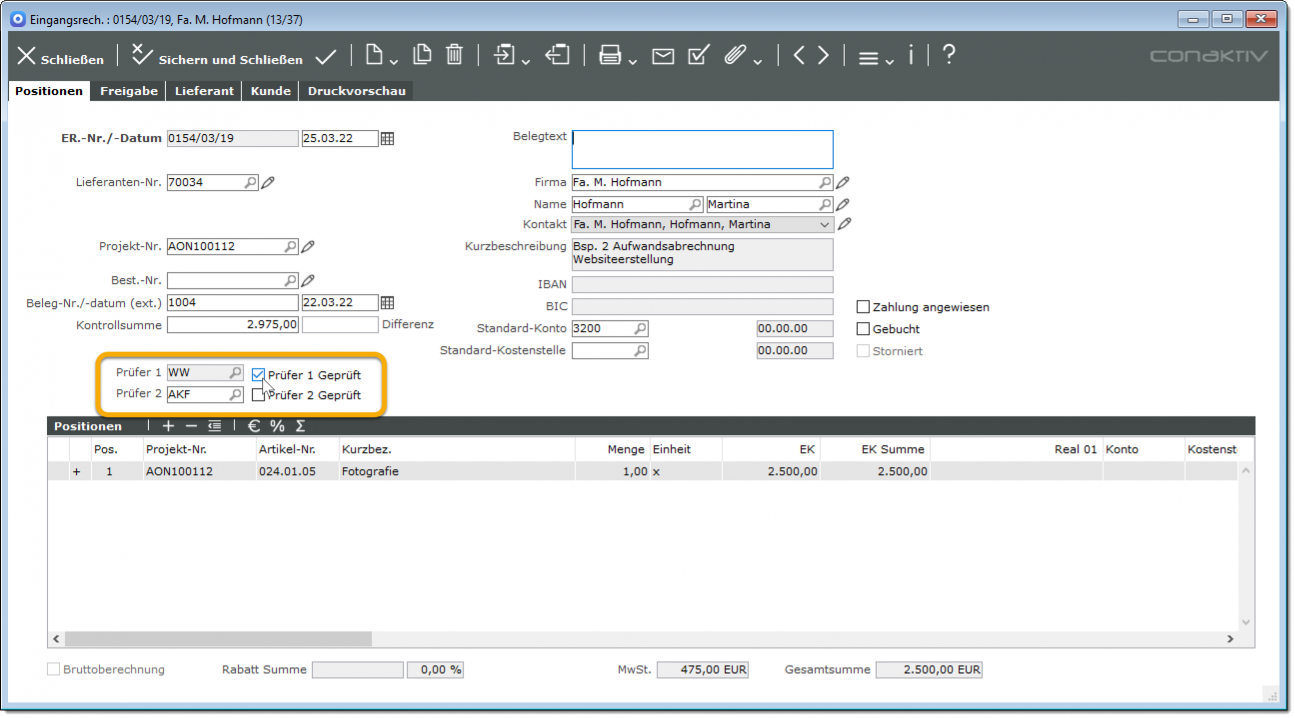Viewport: 1295px width, 718px height.
Task: Click into the Belegtext field
Action: (x=702, y=150)
